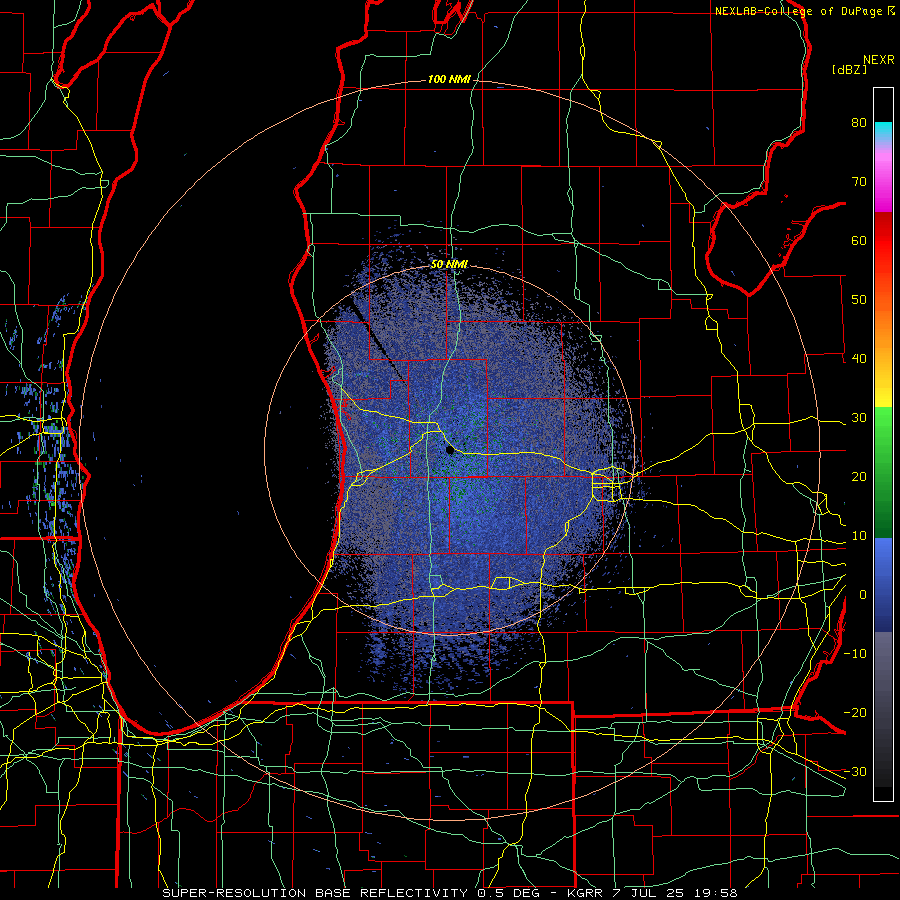Click the 10 value on the dBZ scale
The image size is (900, 900).
click(x=859, y=536)
